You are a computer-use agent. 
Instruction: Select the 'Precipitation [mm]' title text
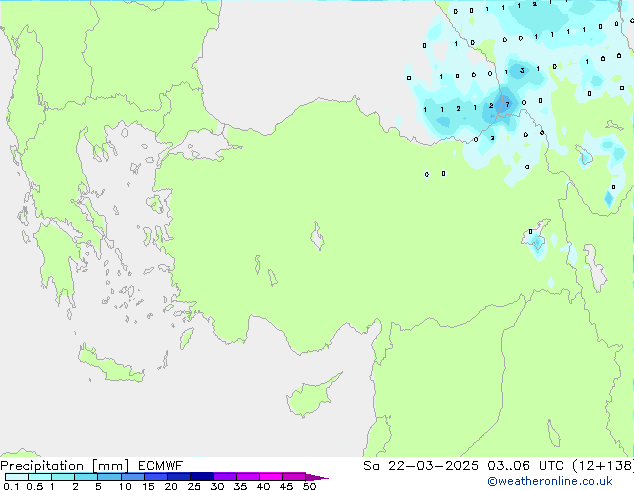[x=65, y=466]
